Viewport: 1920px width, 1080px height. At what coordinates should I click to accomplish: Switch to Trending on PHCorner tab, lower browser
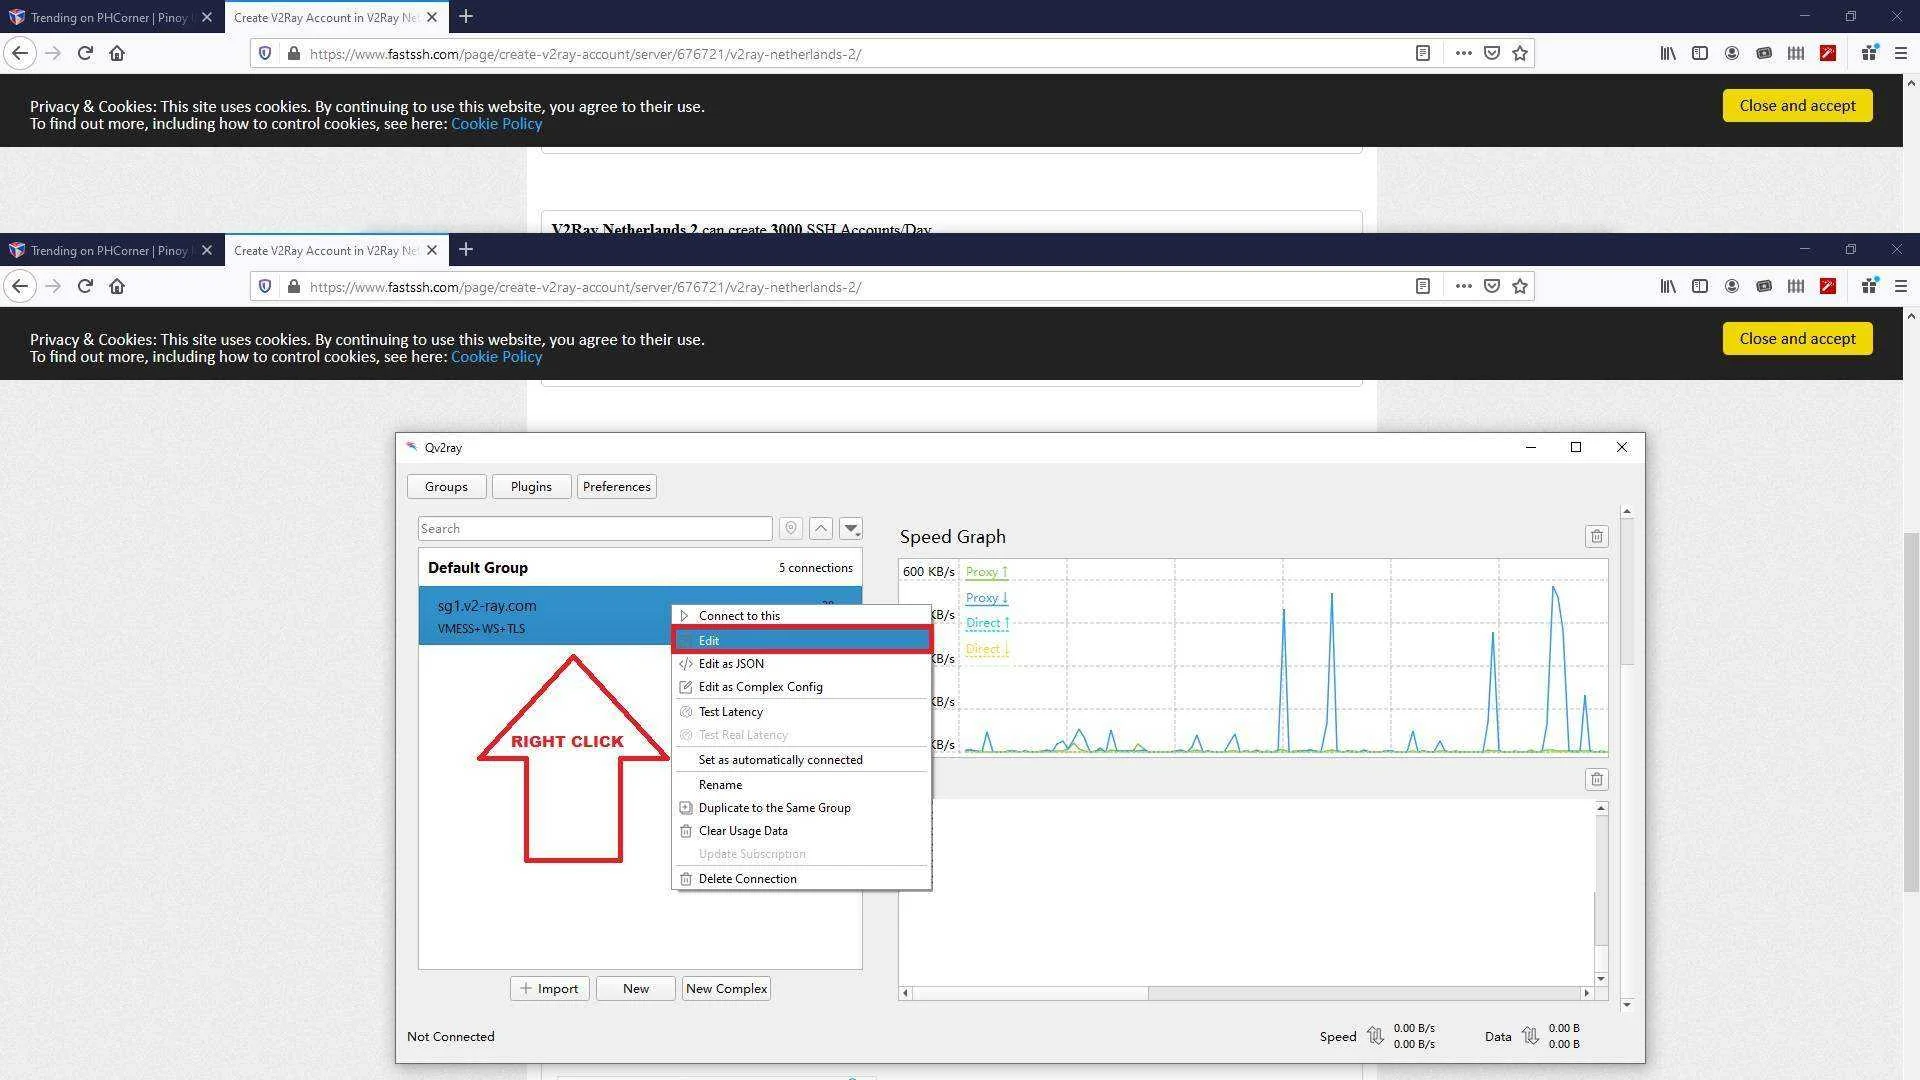110,250
